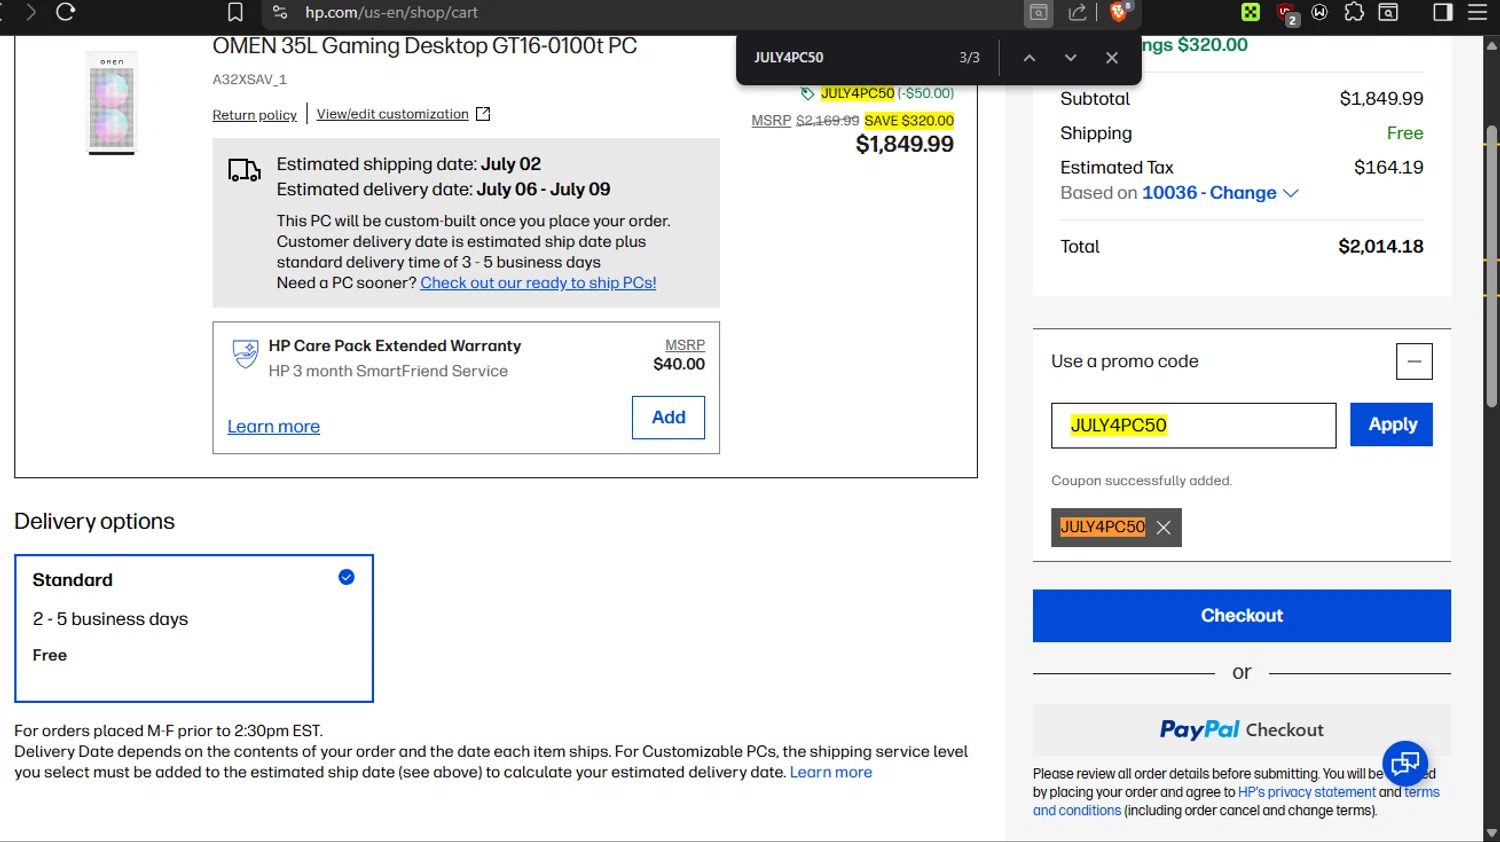Remove the applied JULY4PC50 coupon

1163,528
